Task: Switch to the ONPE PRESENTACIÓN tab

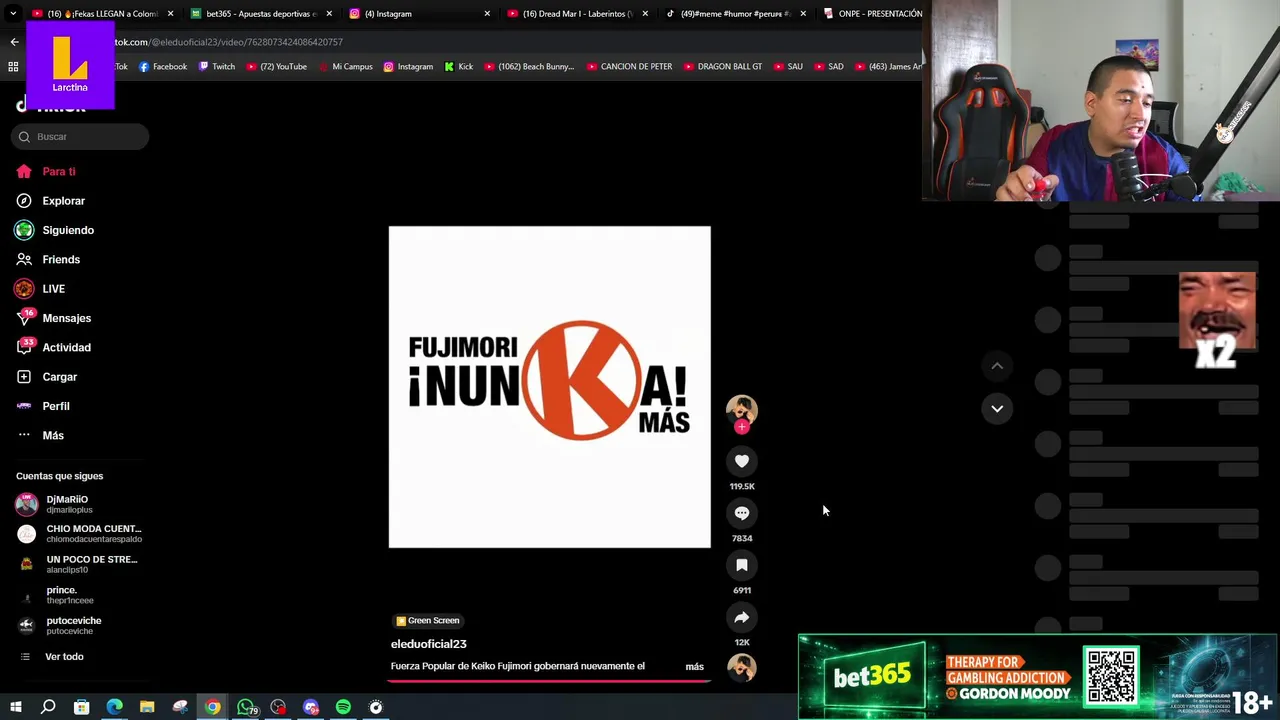Action: click(872, 14)
